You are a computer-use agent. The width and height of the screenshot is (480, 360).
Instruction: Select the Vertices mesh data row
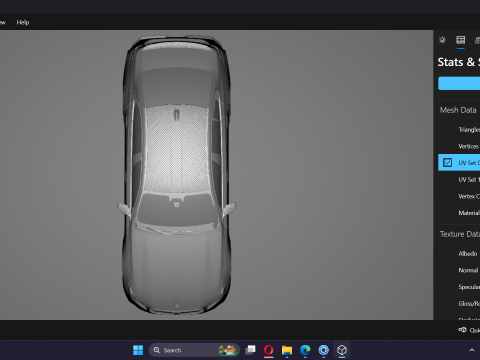click(459, 146)
